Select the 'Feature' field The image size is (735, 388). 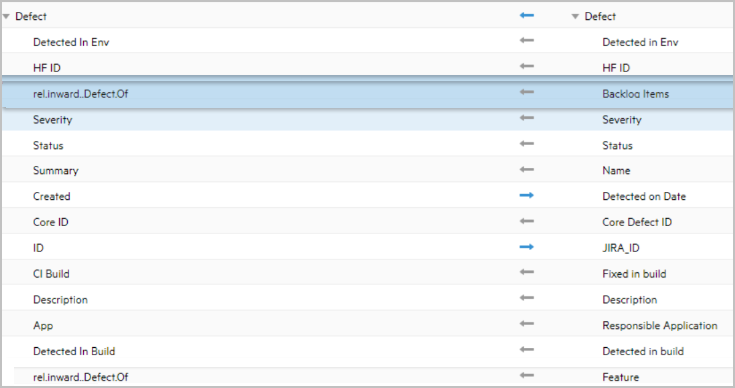point(621,377)
